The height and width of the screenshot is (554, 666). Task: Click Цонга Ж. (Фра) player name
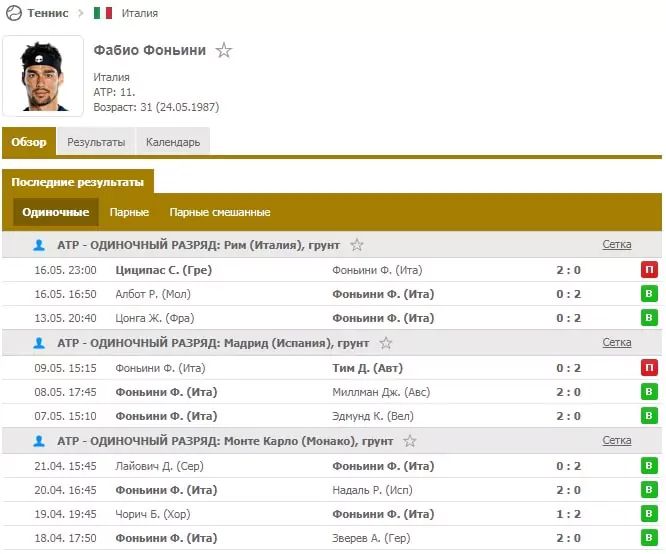coord(155,318)
